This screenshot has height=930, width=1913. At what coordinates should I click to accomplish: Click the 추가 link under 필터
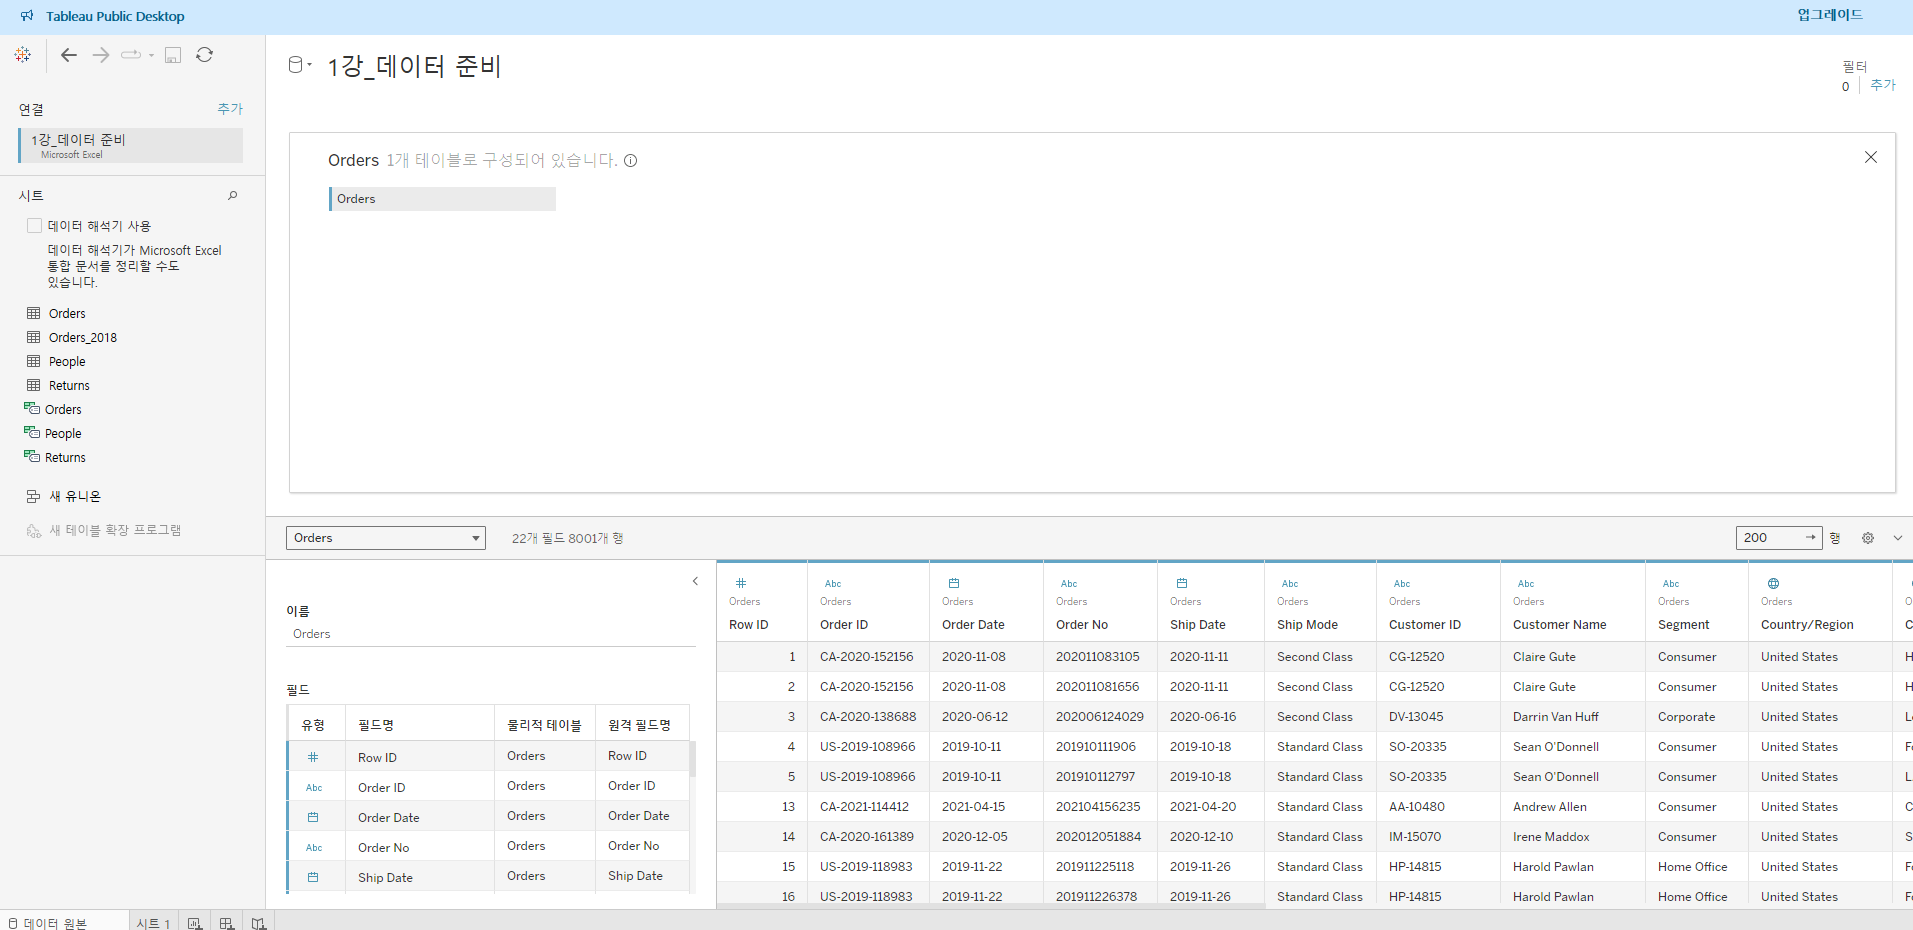[x=1883, y=86]
